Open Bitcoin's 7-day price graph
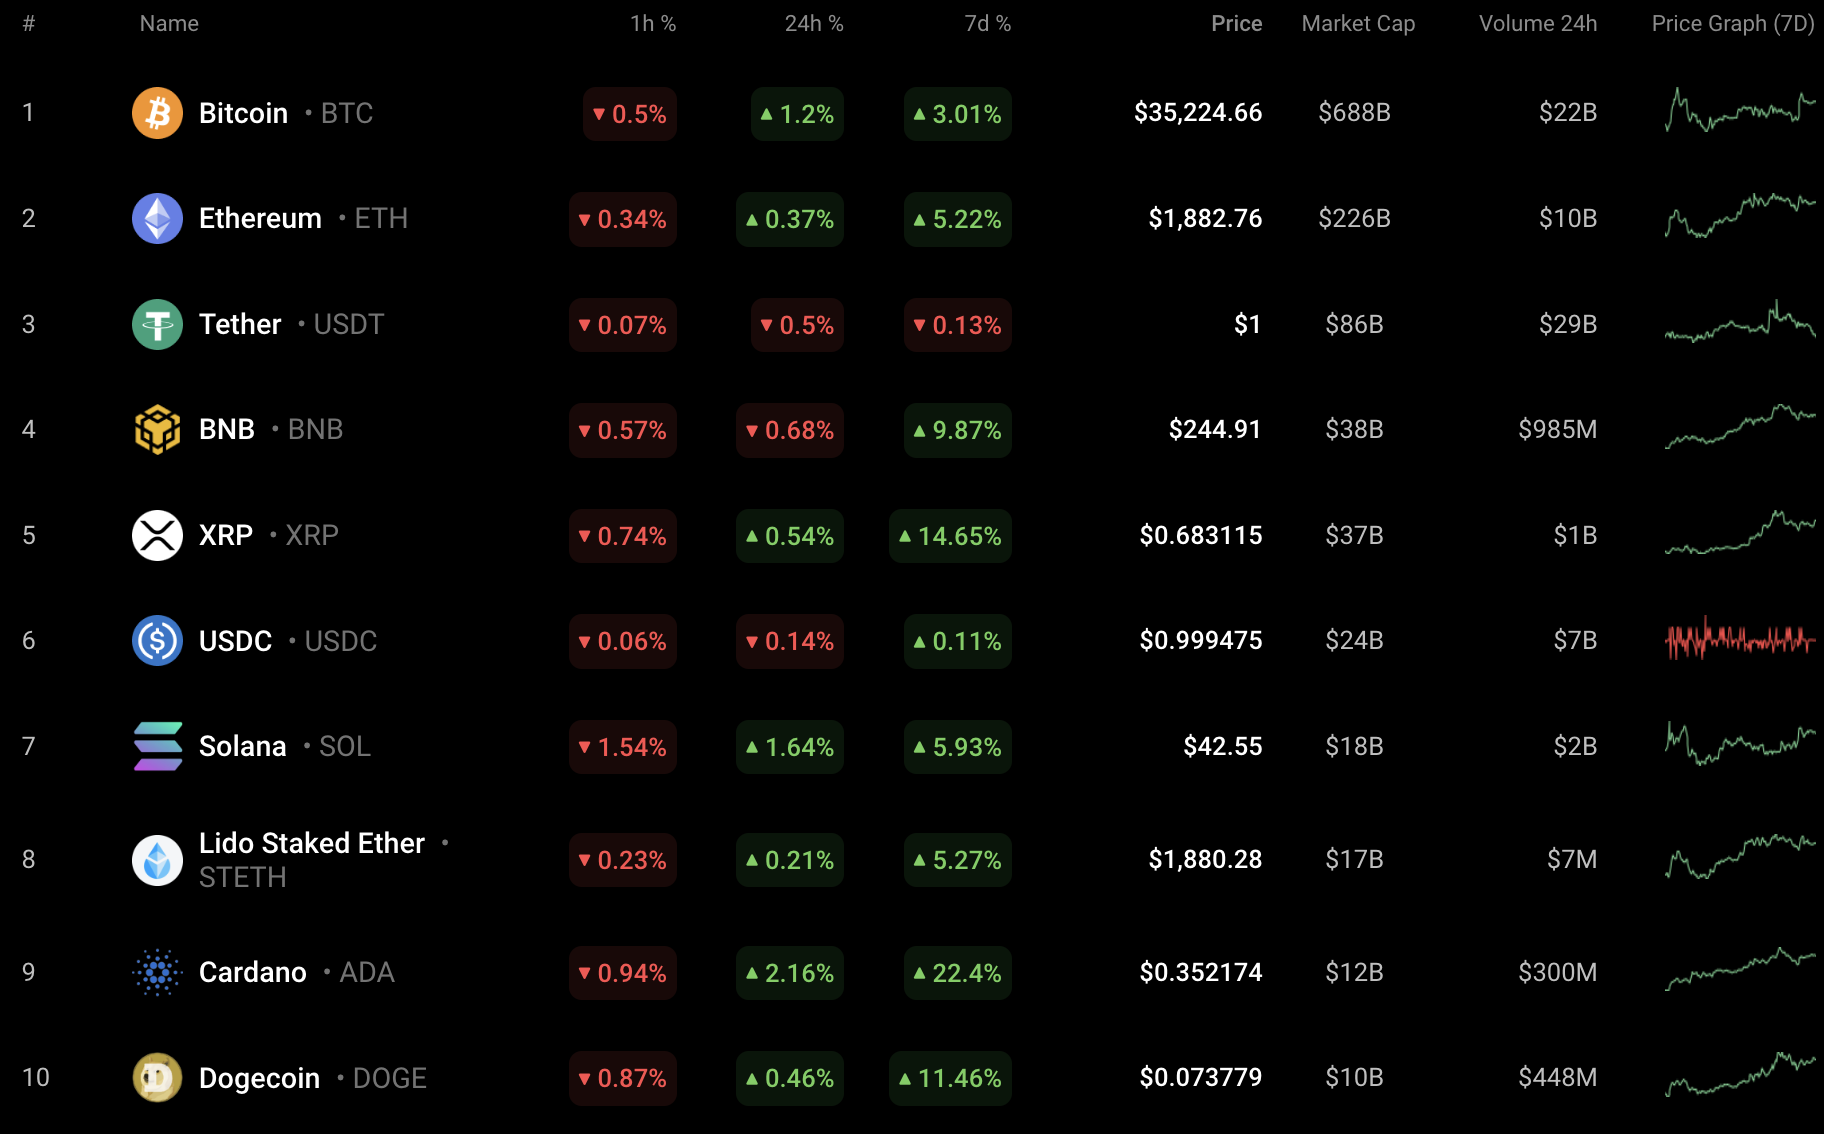1824x1134 pixels. tap(1739, 111)
